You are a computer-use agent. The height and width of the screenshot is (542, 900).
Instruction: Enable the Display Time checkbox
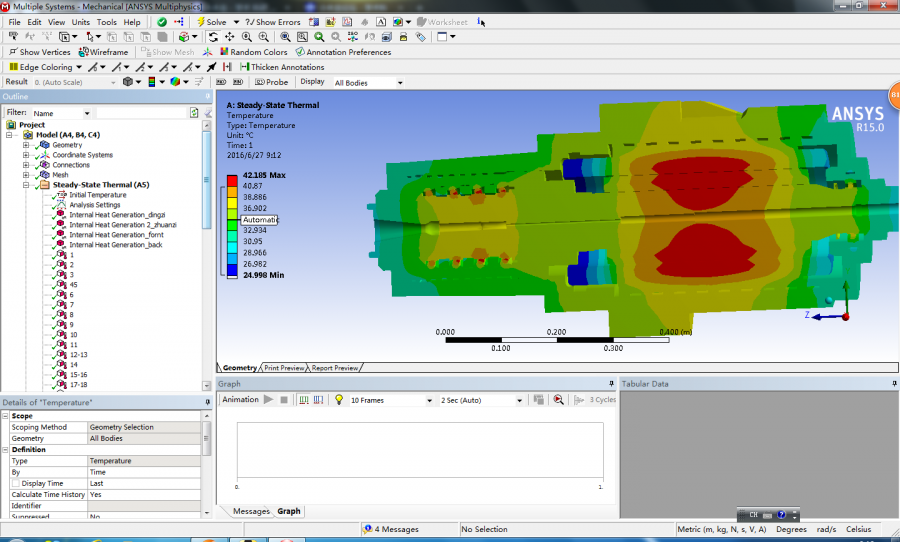15,483
